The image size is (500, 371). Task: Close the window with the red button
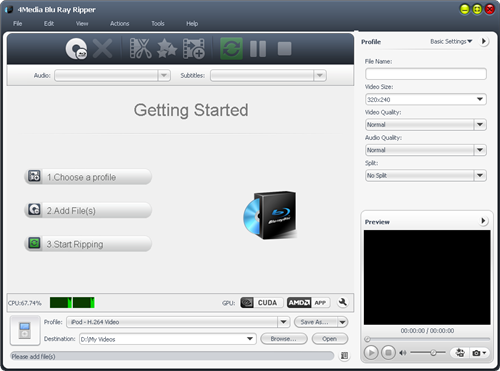tap(489, 9)
